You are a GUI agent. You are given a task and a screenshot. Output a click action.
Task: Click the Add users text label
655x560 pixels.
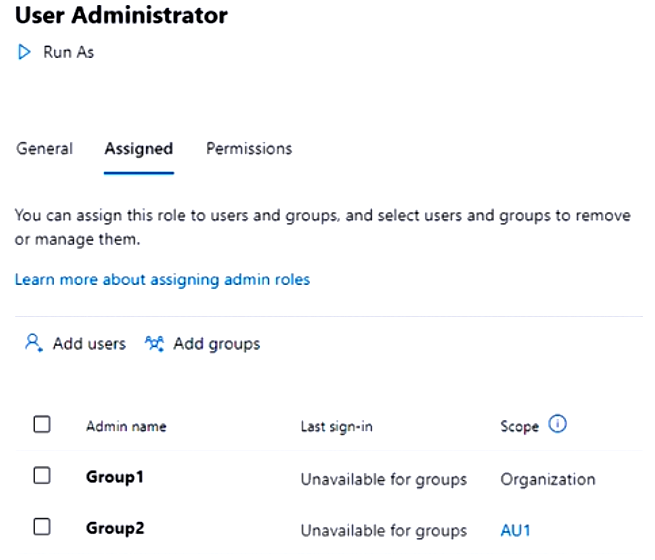[x=89, y=344]
